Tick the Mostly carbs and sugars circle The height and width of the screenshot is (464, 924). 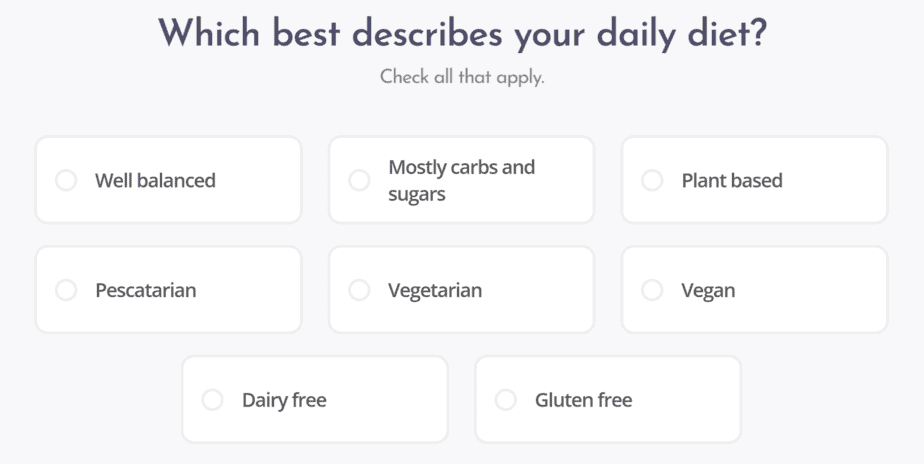click(x=359, y=181)
